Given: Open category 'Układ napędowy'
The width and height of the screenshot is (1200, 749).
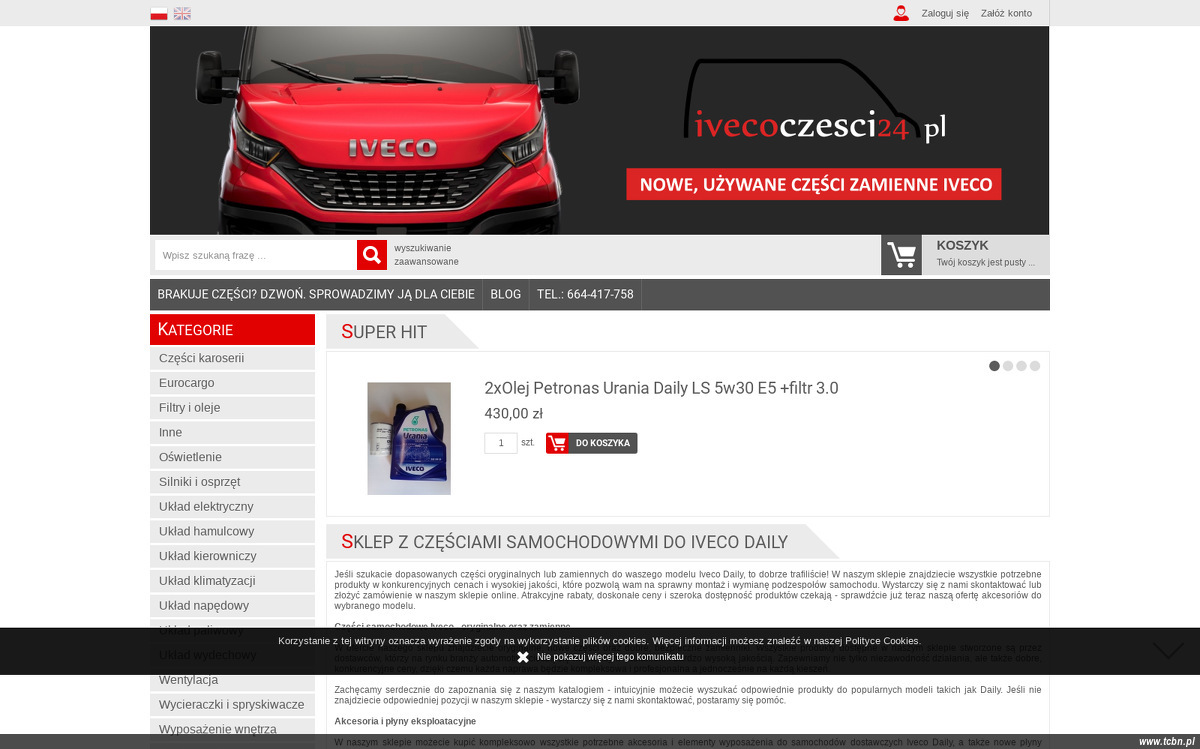Looking at the screenshot, I should coord(232,606).
